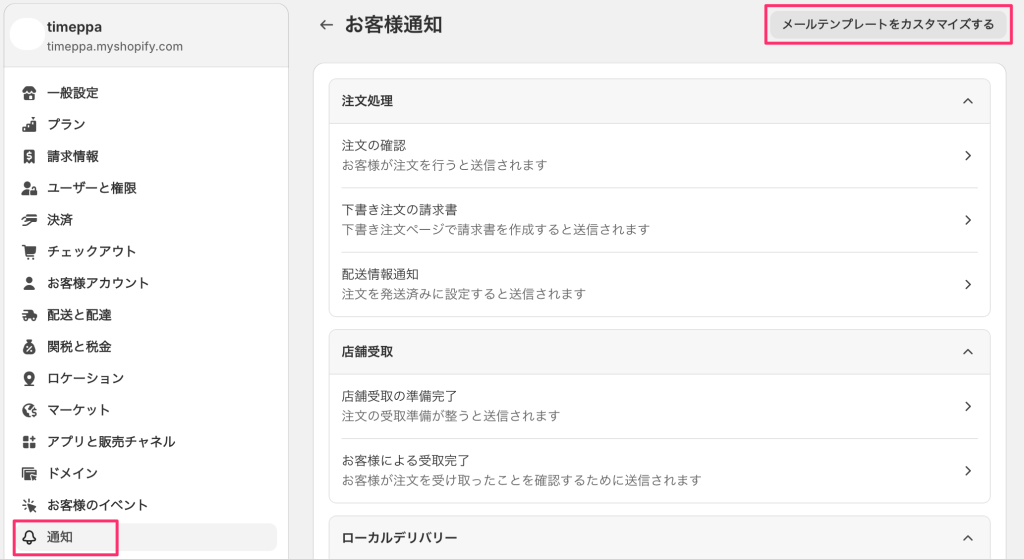The image size is (1024, 559).
Task: Open 注文の確認 via its chevron
Action: pyautogui.click(x=968, y=155)
